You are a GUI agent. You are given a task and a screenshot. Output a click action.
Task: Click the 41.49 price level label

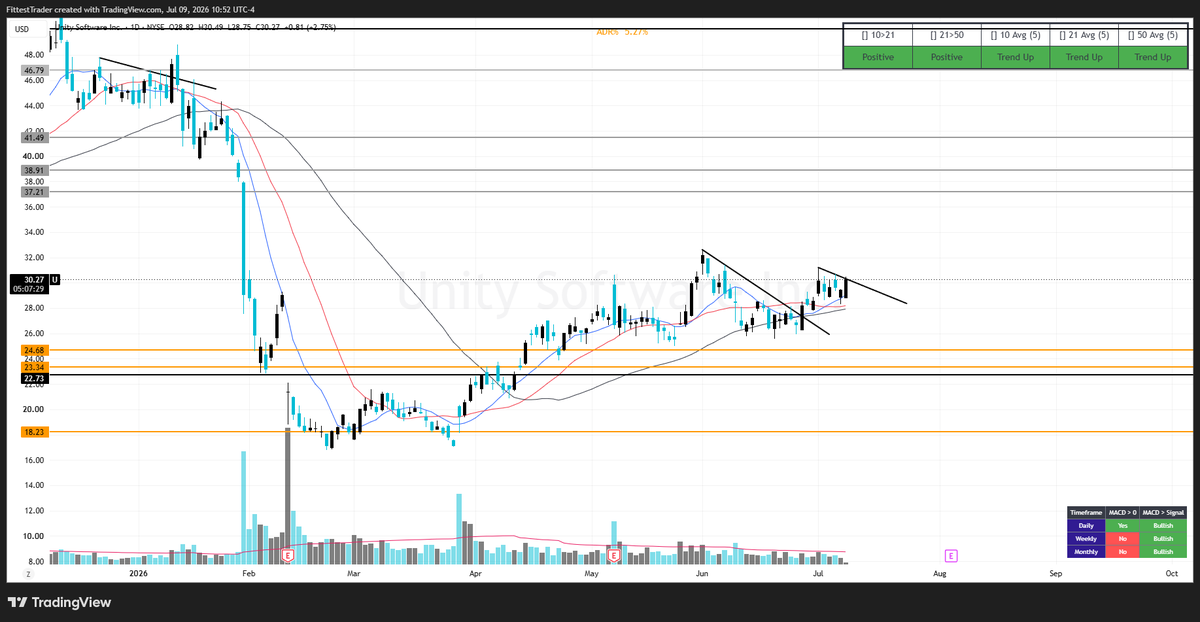pyautogui.click(x=35, y=137)
